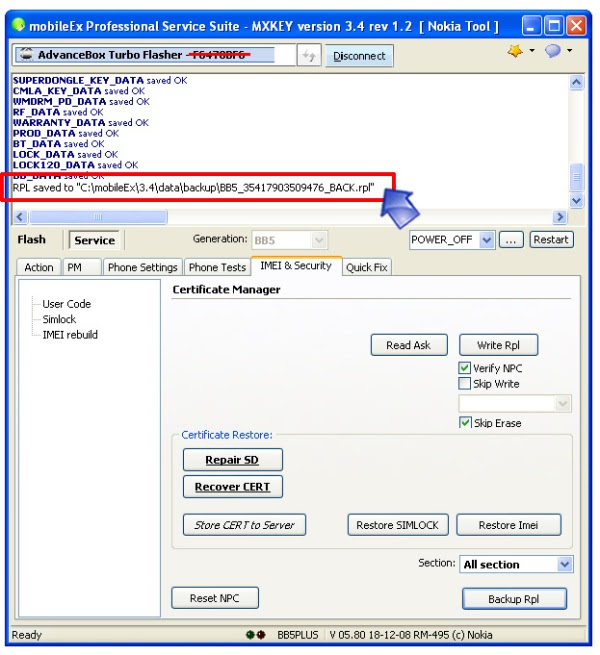Click Store CERT to Server button

tap(244, 525)
